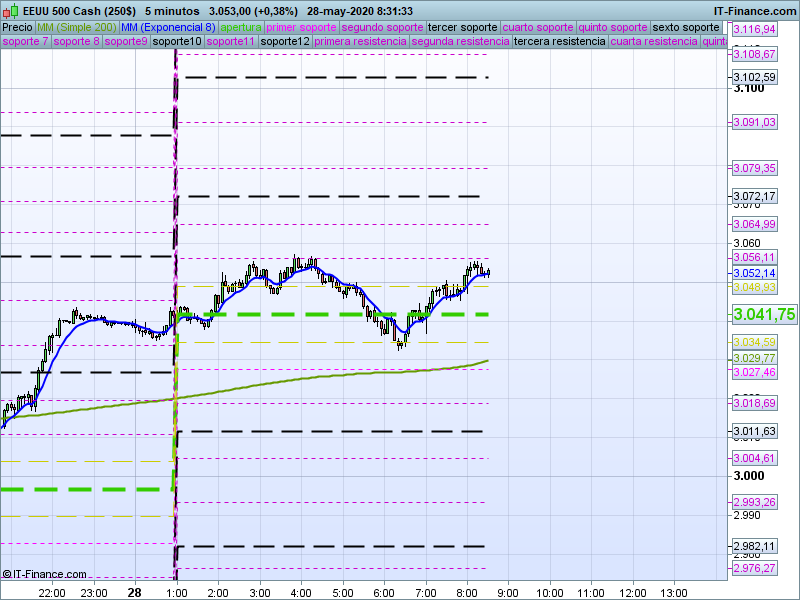The image size is (800, 600).
Task: Select the Precio legend label
Action: [x=17, y=27]
